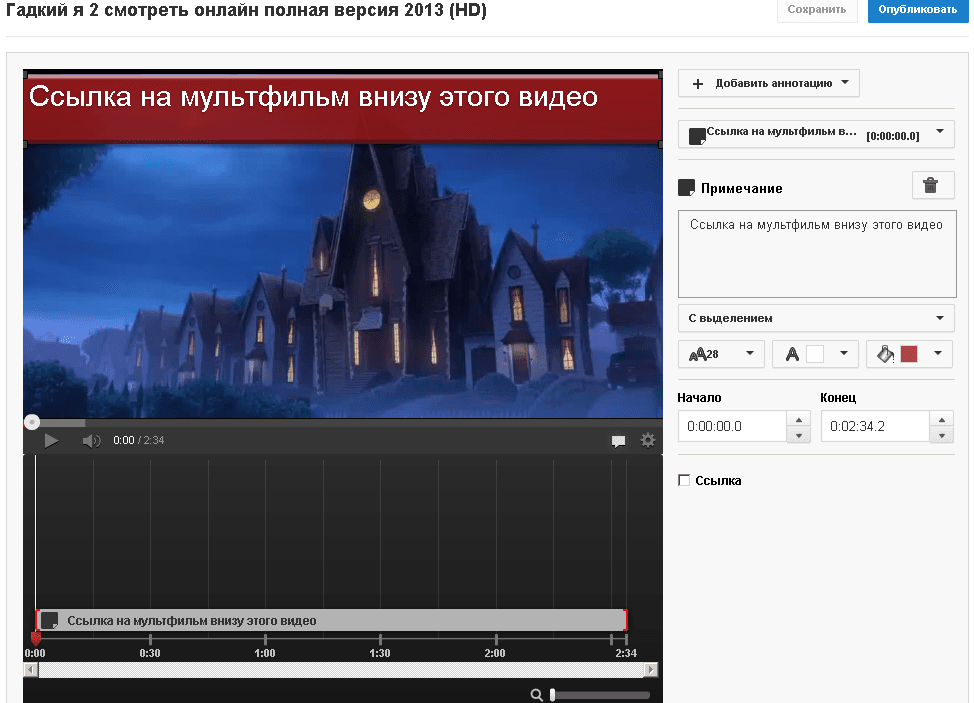Click the 0:00 / 2:34 time display
Screen dimensions: 974x703
(139, 440)
